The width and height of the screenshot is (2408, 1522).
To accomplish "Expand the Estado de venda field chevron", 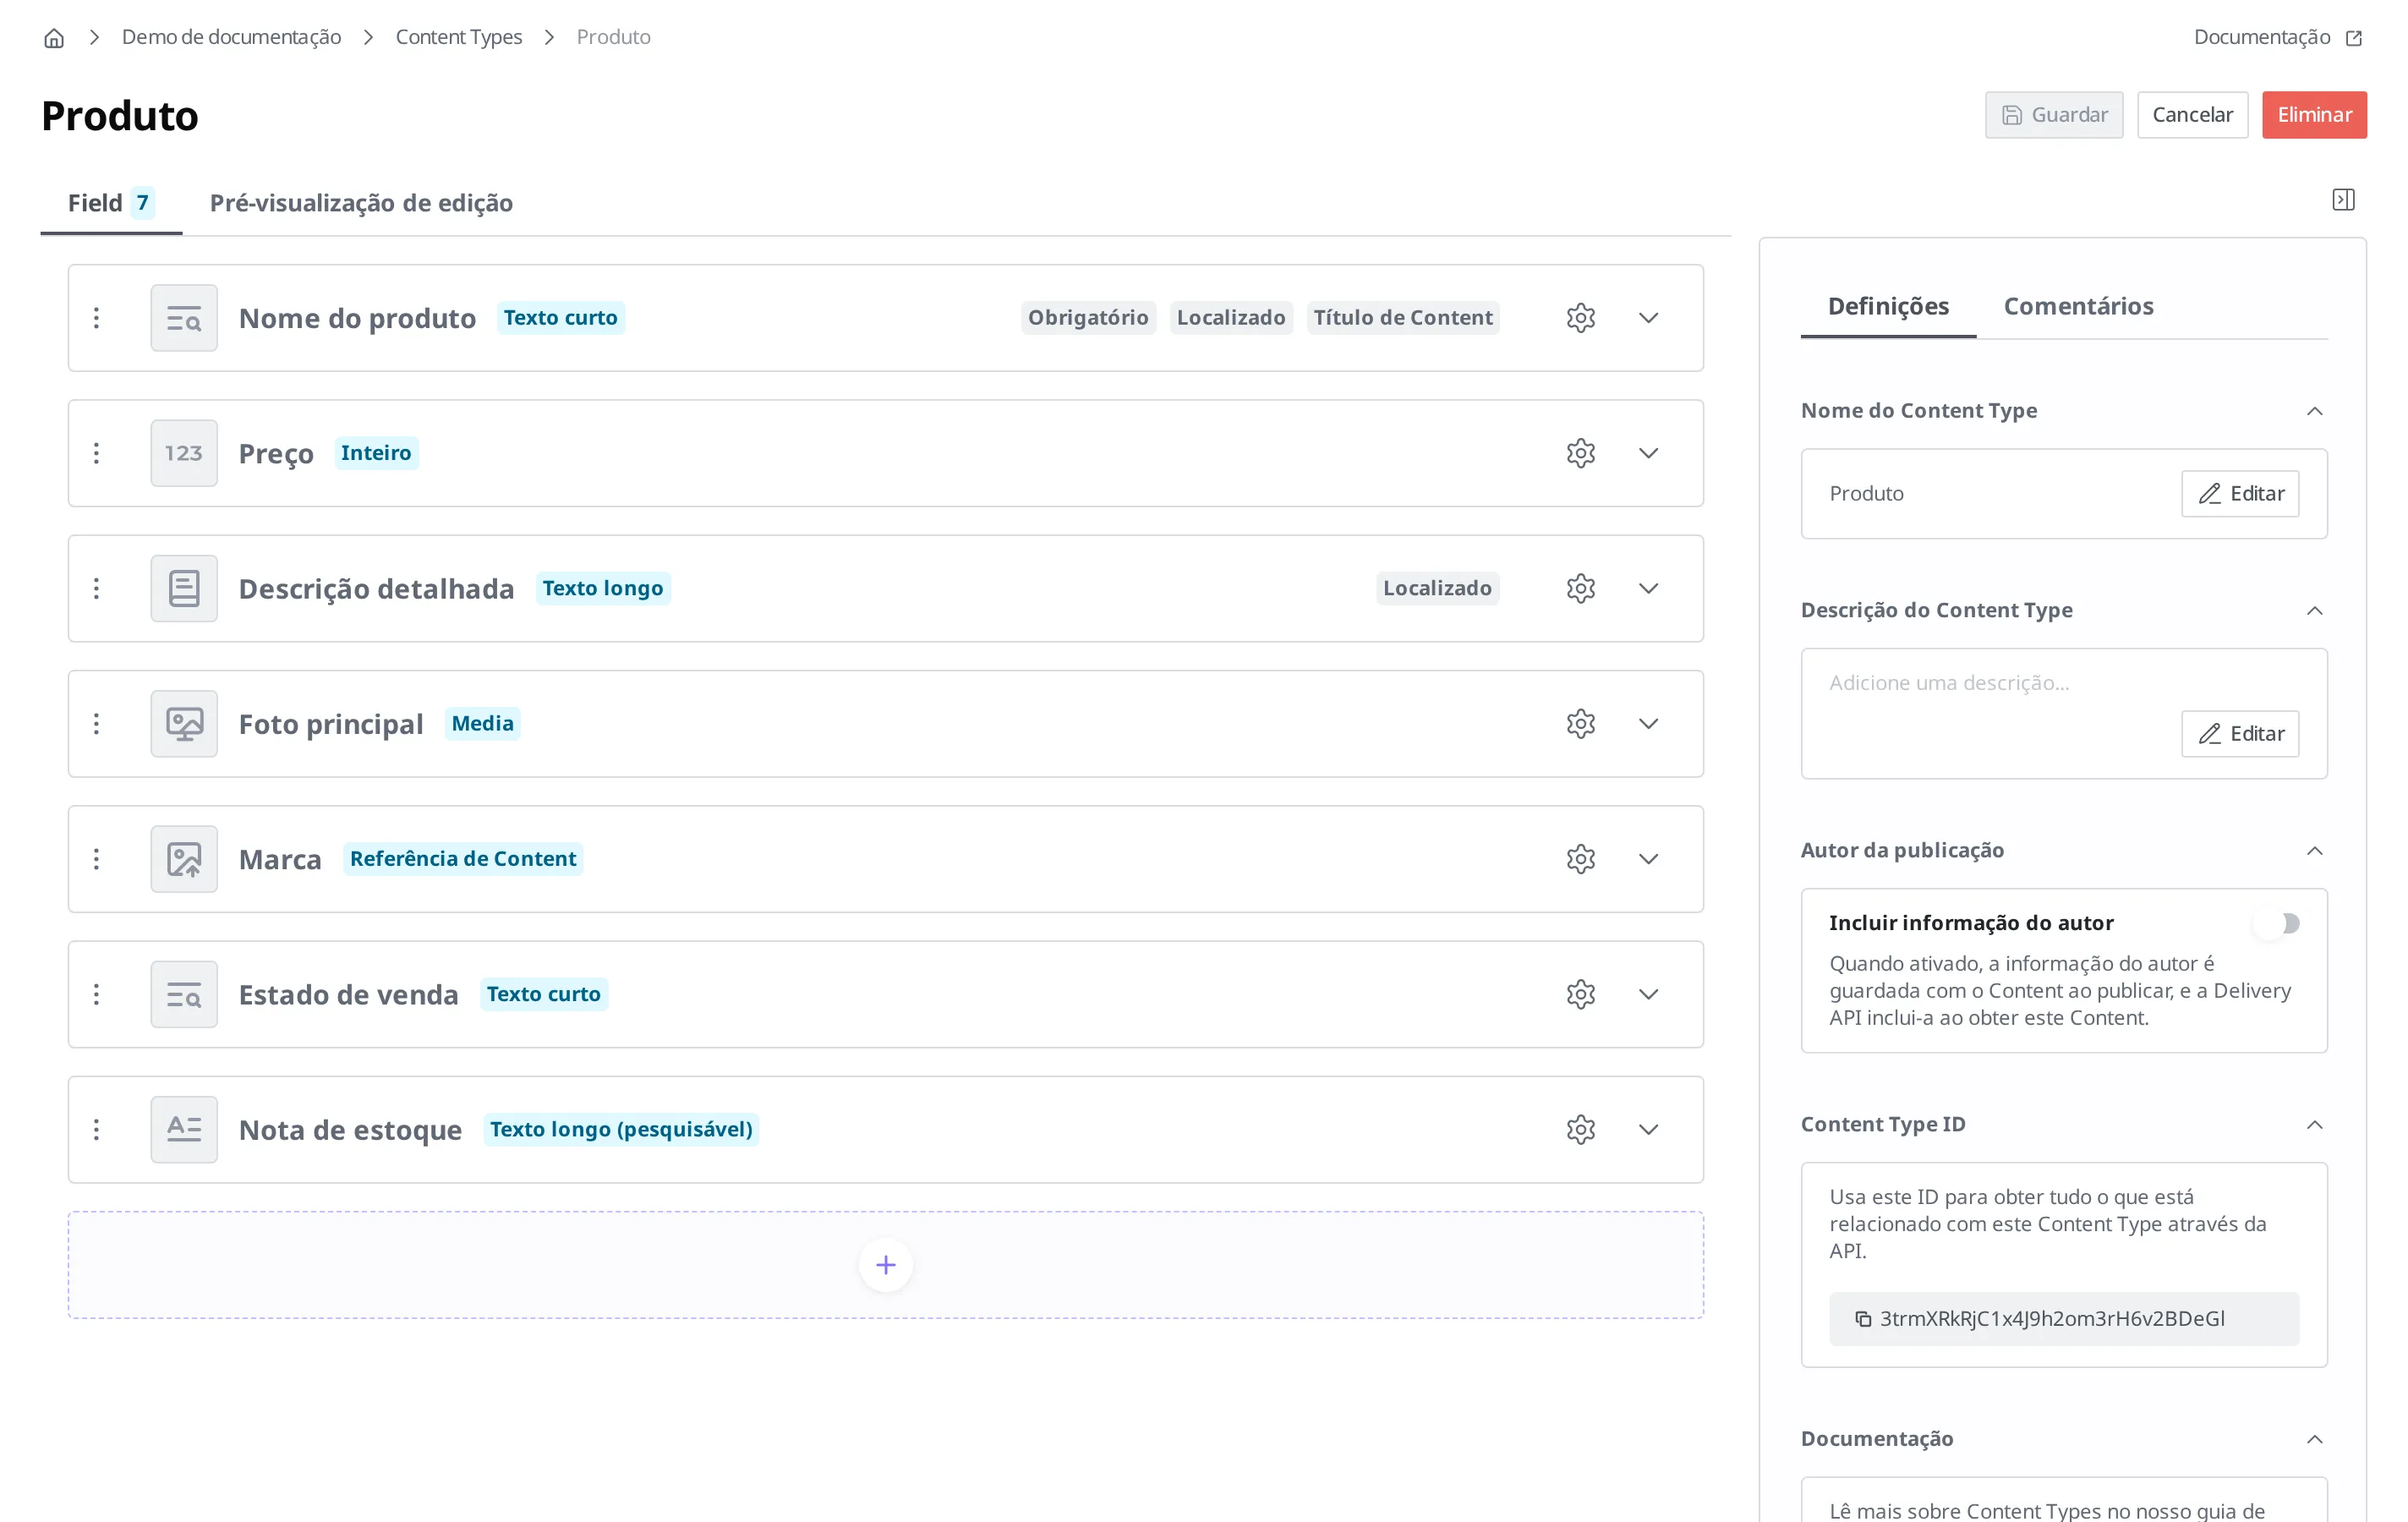I will 1648,994.
